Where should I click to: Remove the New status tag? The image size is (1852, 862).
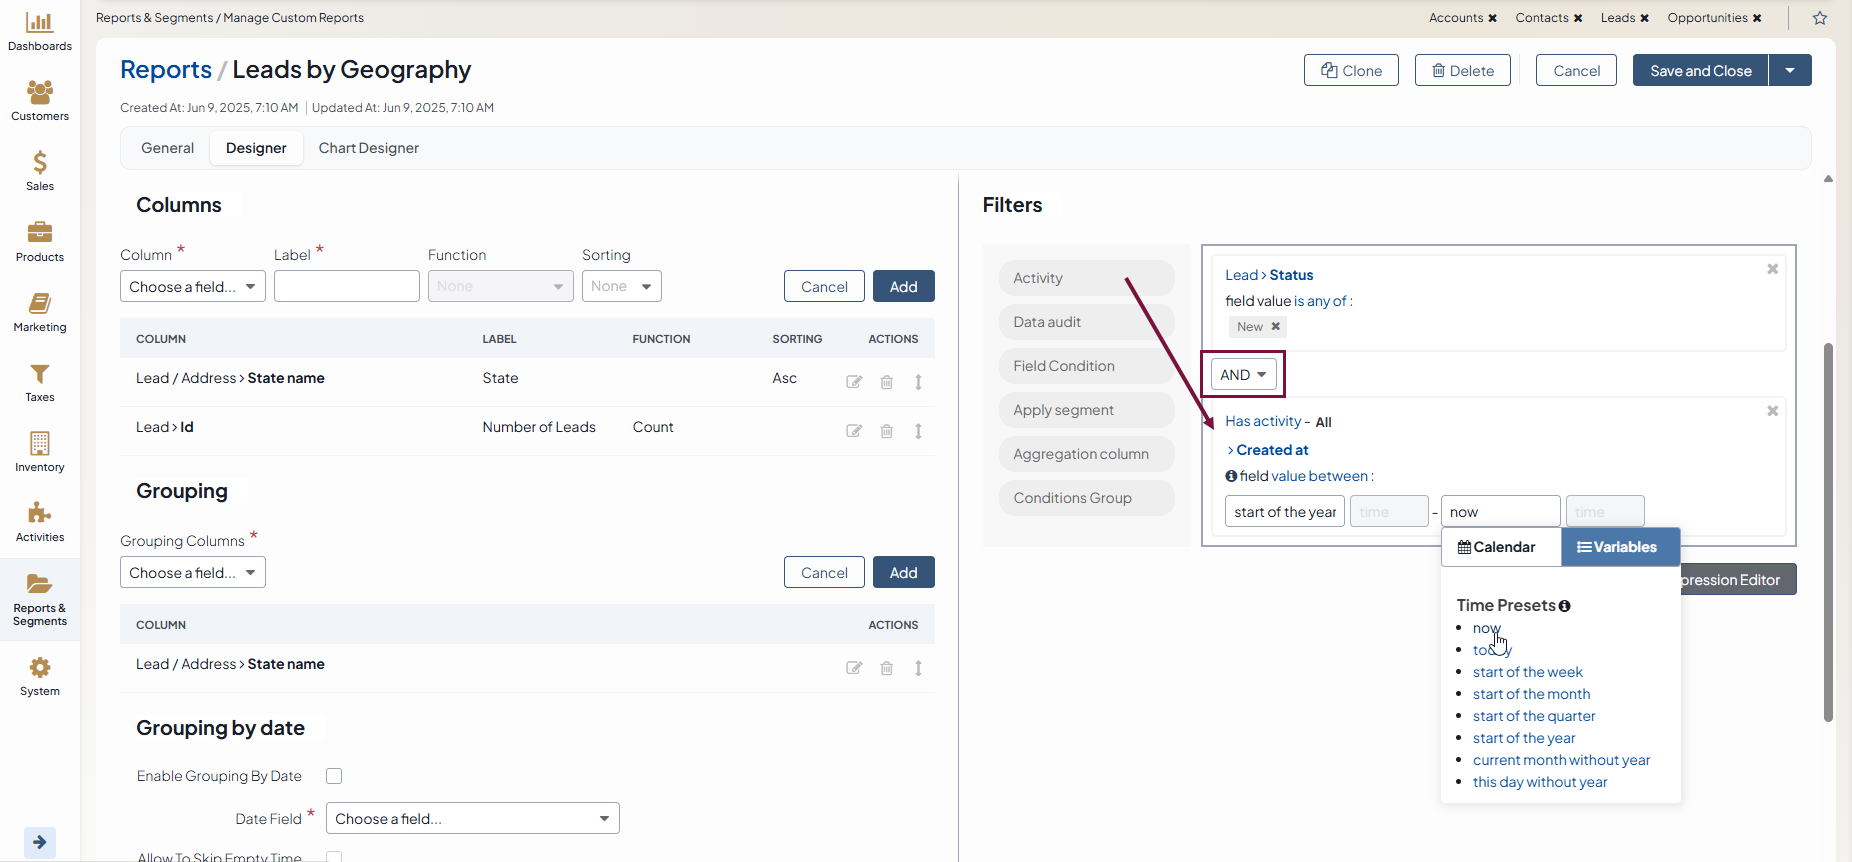(x=1275, y=327)
